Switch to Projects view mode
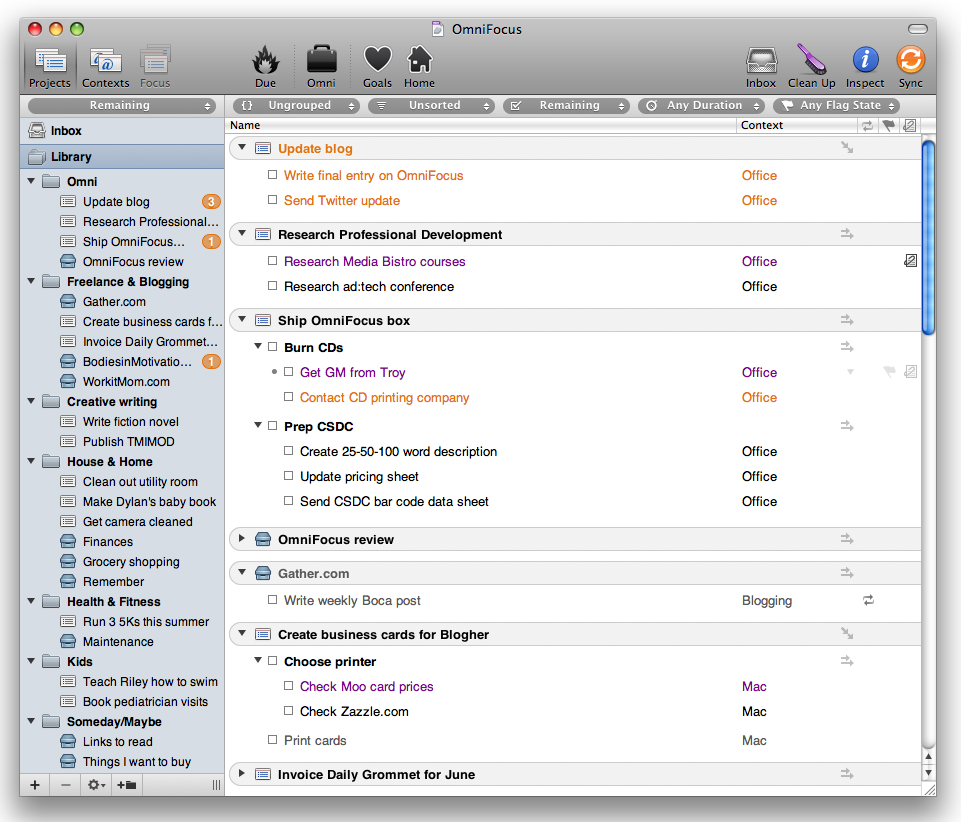This screenshot has height=822, width=961. pos(50,67)
